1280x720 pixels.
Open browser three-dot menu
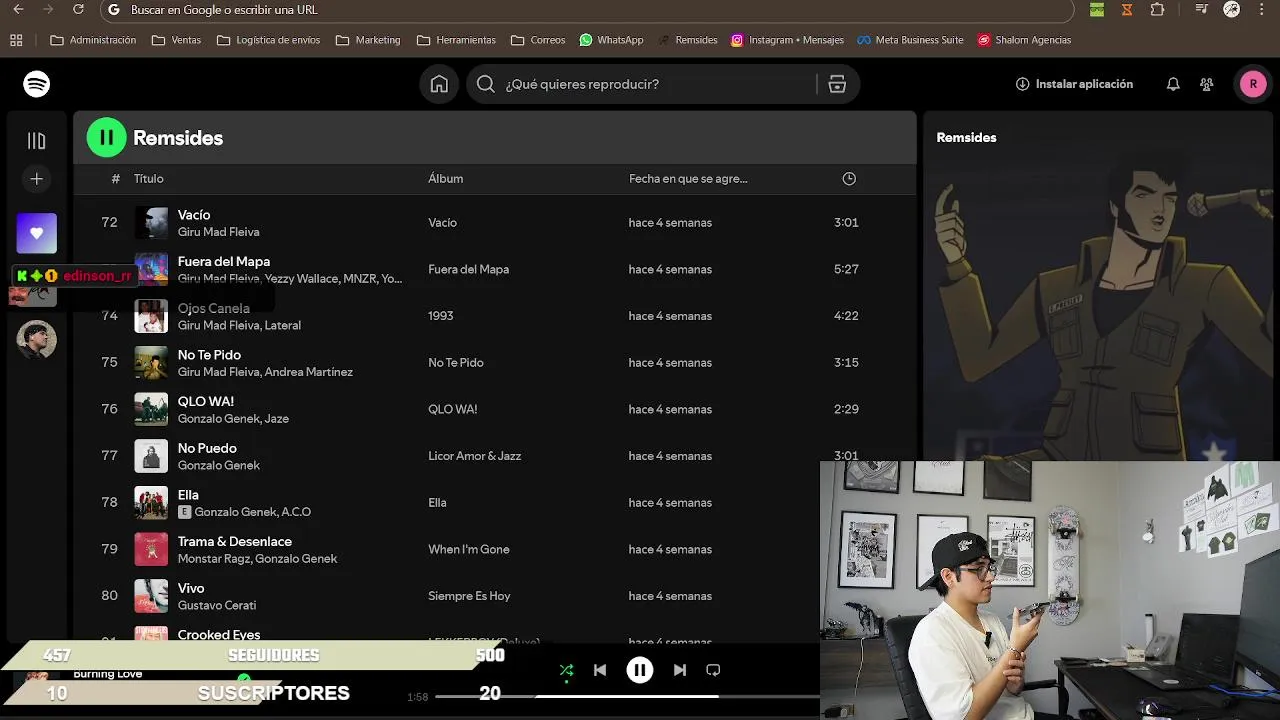(1263, 9)
